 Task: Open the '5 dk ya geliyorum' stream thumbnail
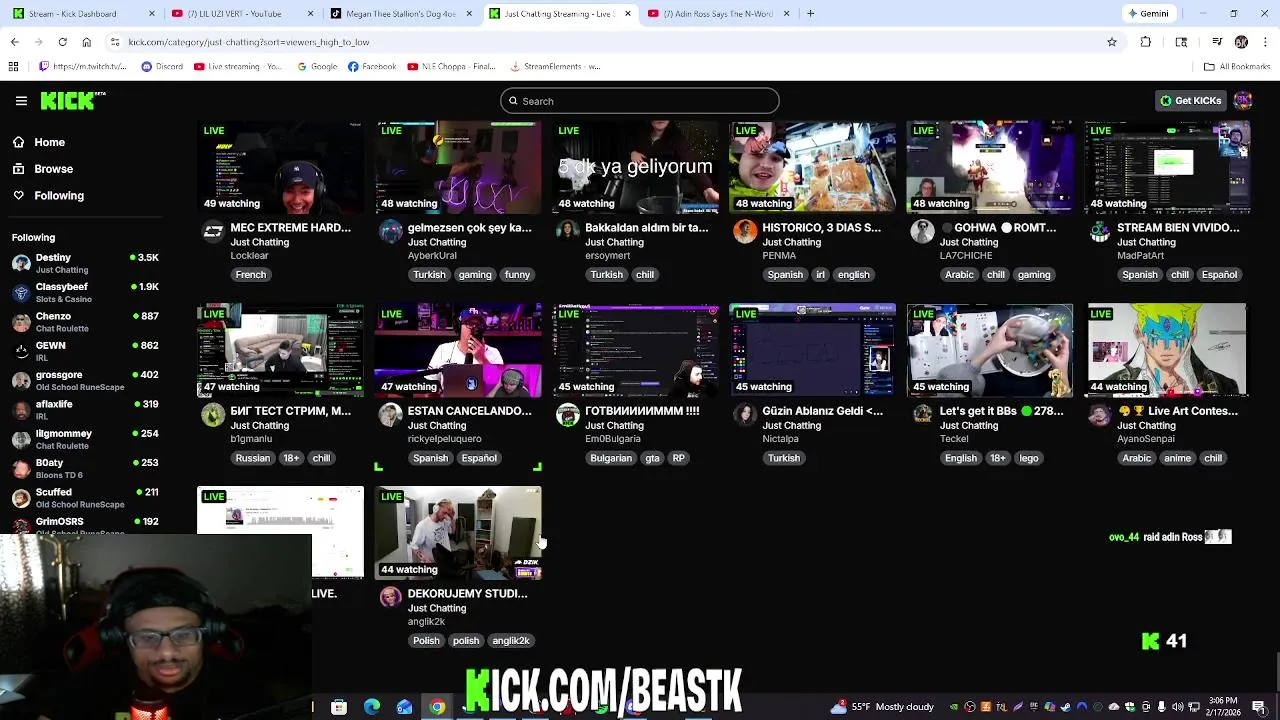[635, 167]
